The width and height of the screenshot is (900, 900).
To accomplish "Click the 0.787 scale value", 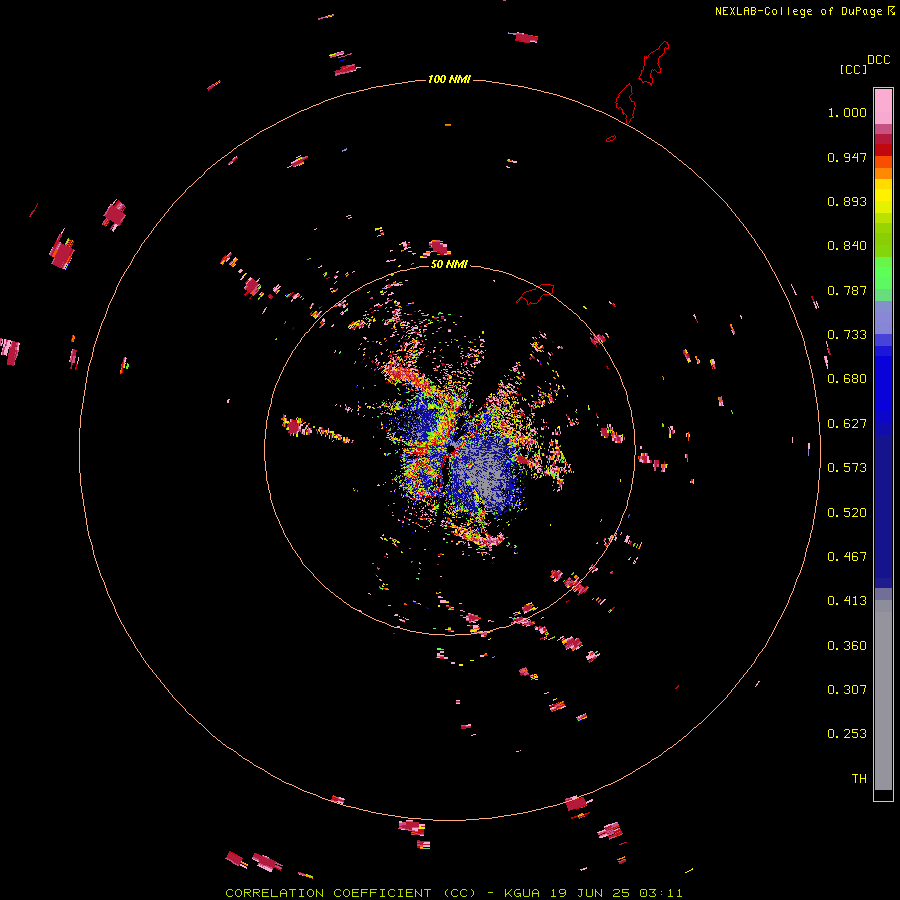I will click(847, 290).
